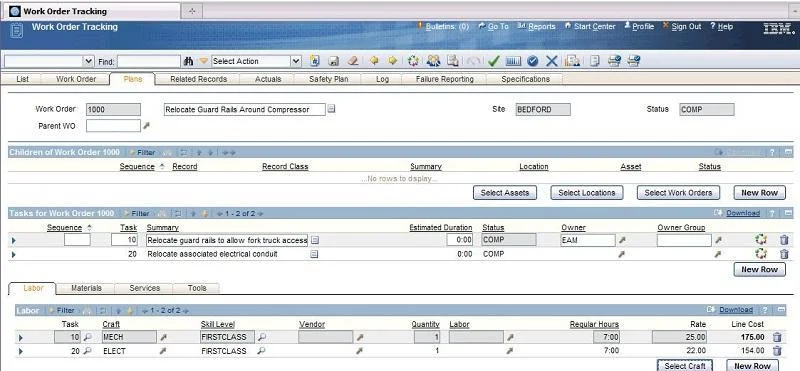
Task: Click the Select Craft button
Action: [x=685, y=365]
